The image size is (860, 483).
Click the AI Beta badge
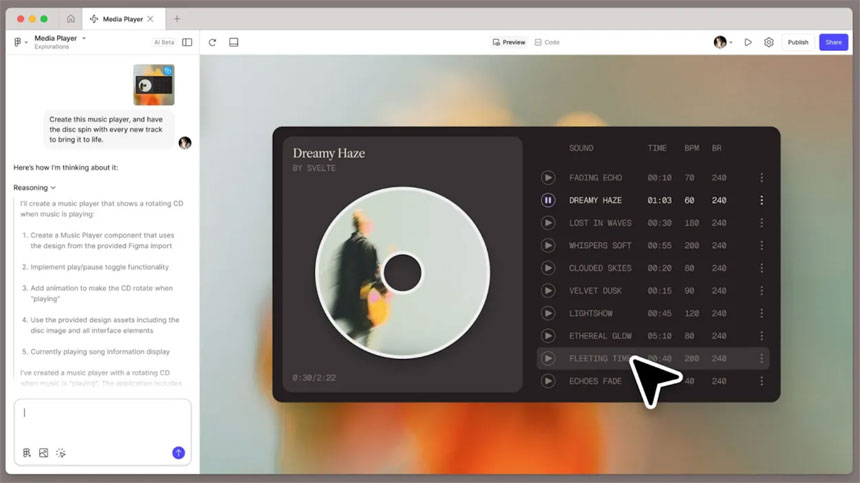click(163, 42)
